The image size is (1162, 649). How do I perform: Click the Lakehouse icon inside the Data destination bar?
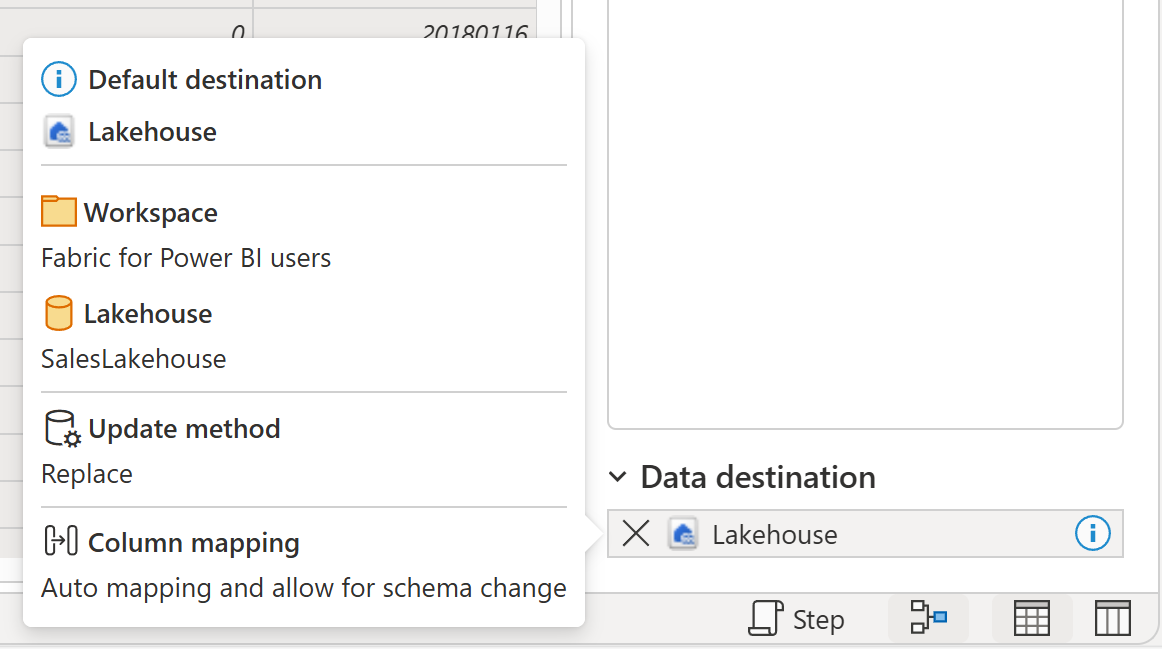point(683,533)
